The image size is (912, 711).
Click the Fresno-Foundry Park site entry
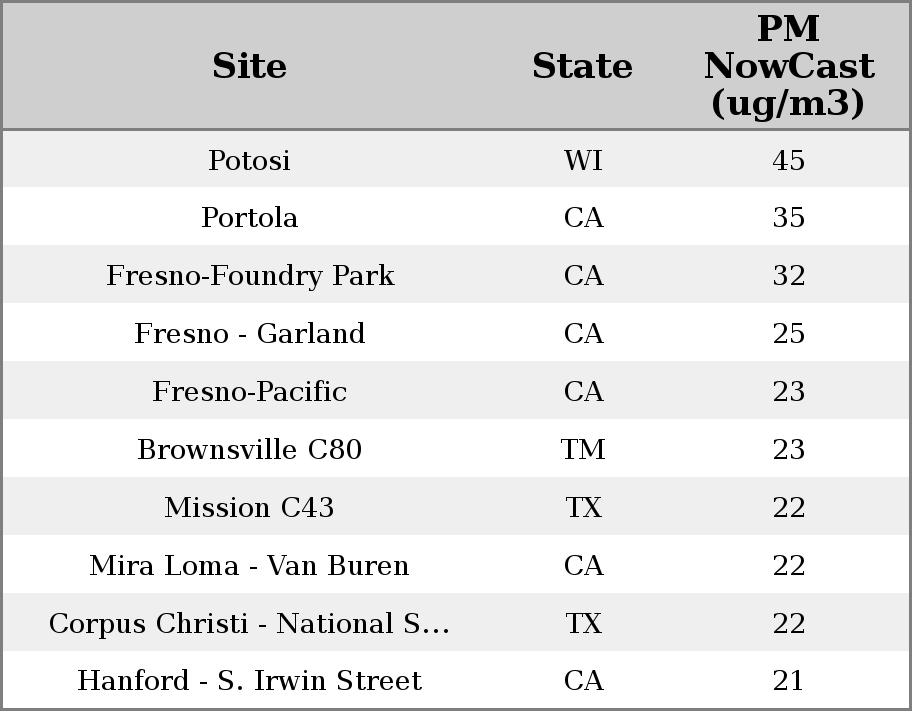(250, 276)
